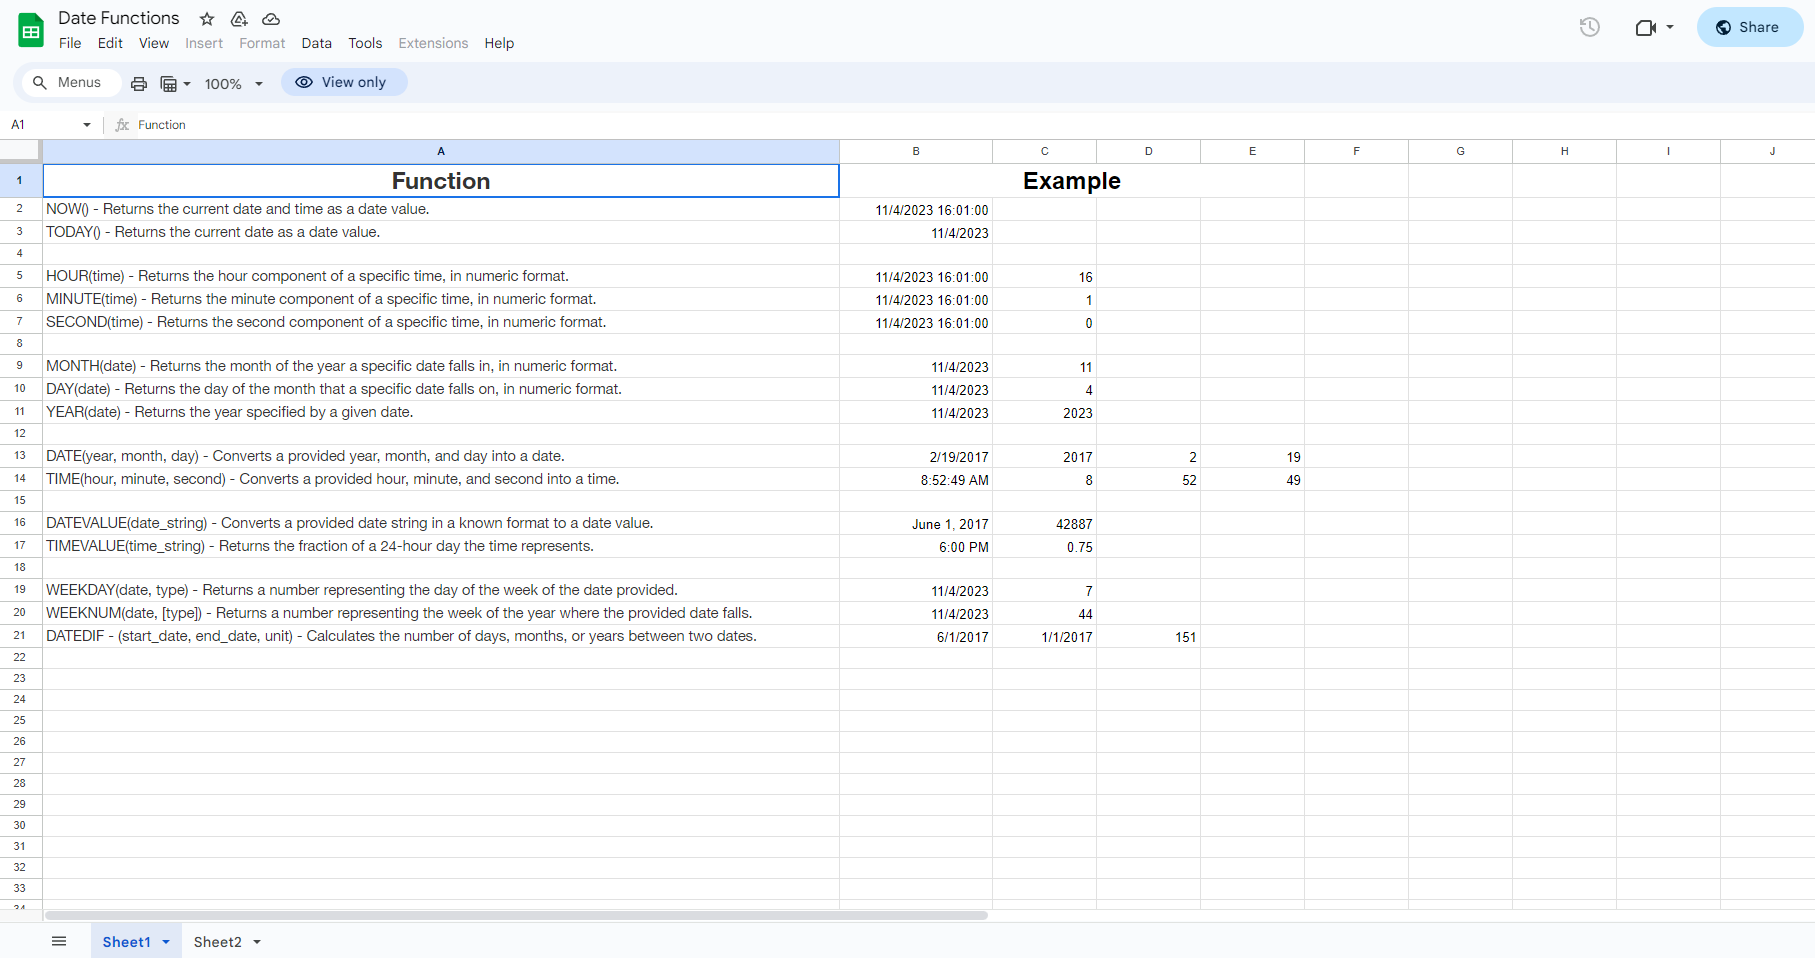Print the spreadsheet with printer icon
Image resolution: width=1815 pixels, height=958 pixels.
(139, 84)
